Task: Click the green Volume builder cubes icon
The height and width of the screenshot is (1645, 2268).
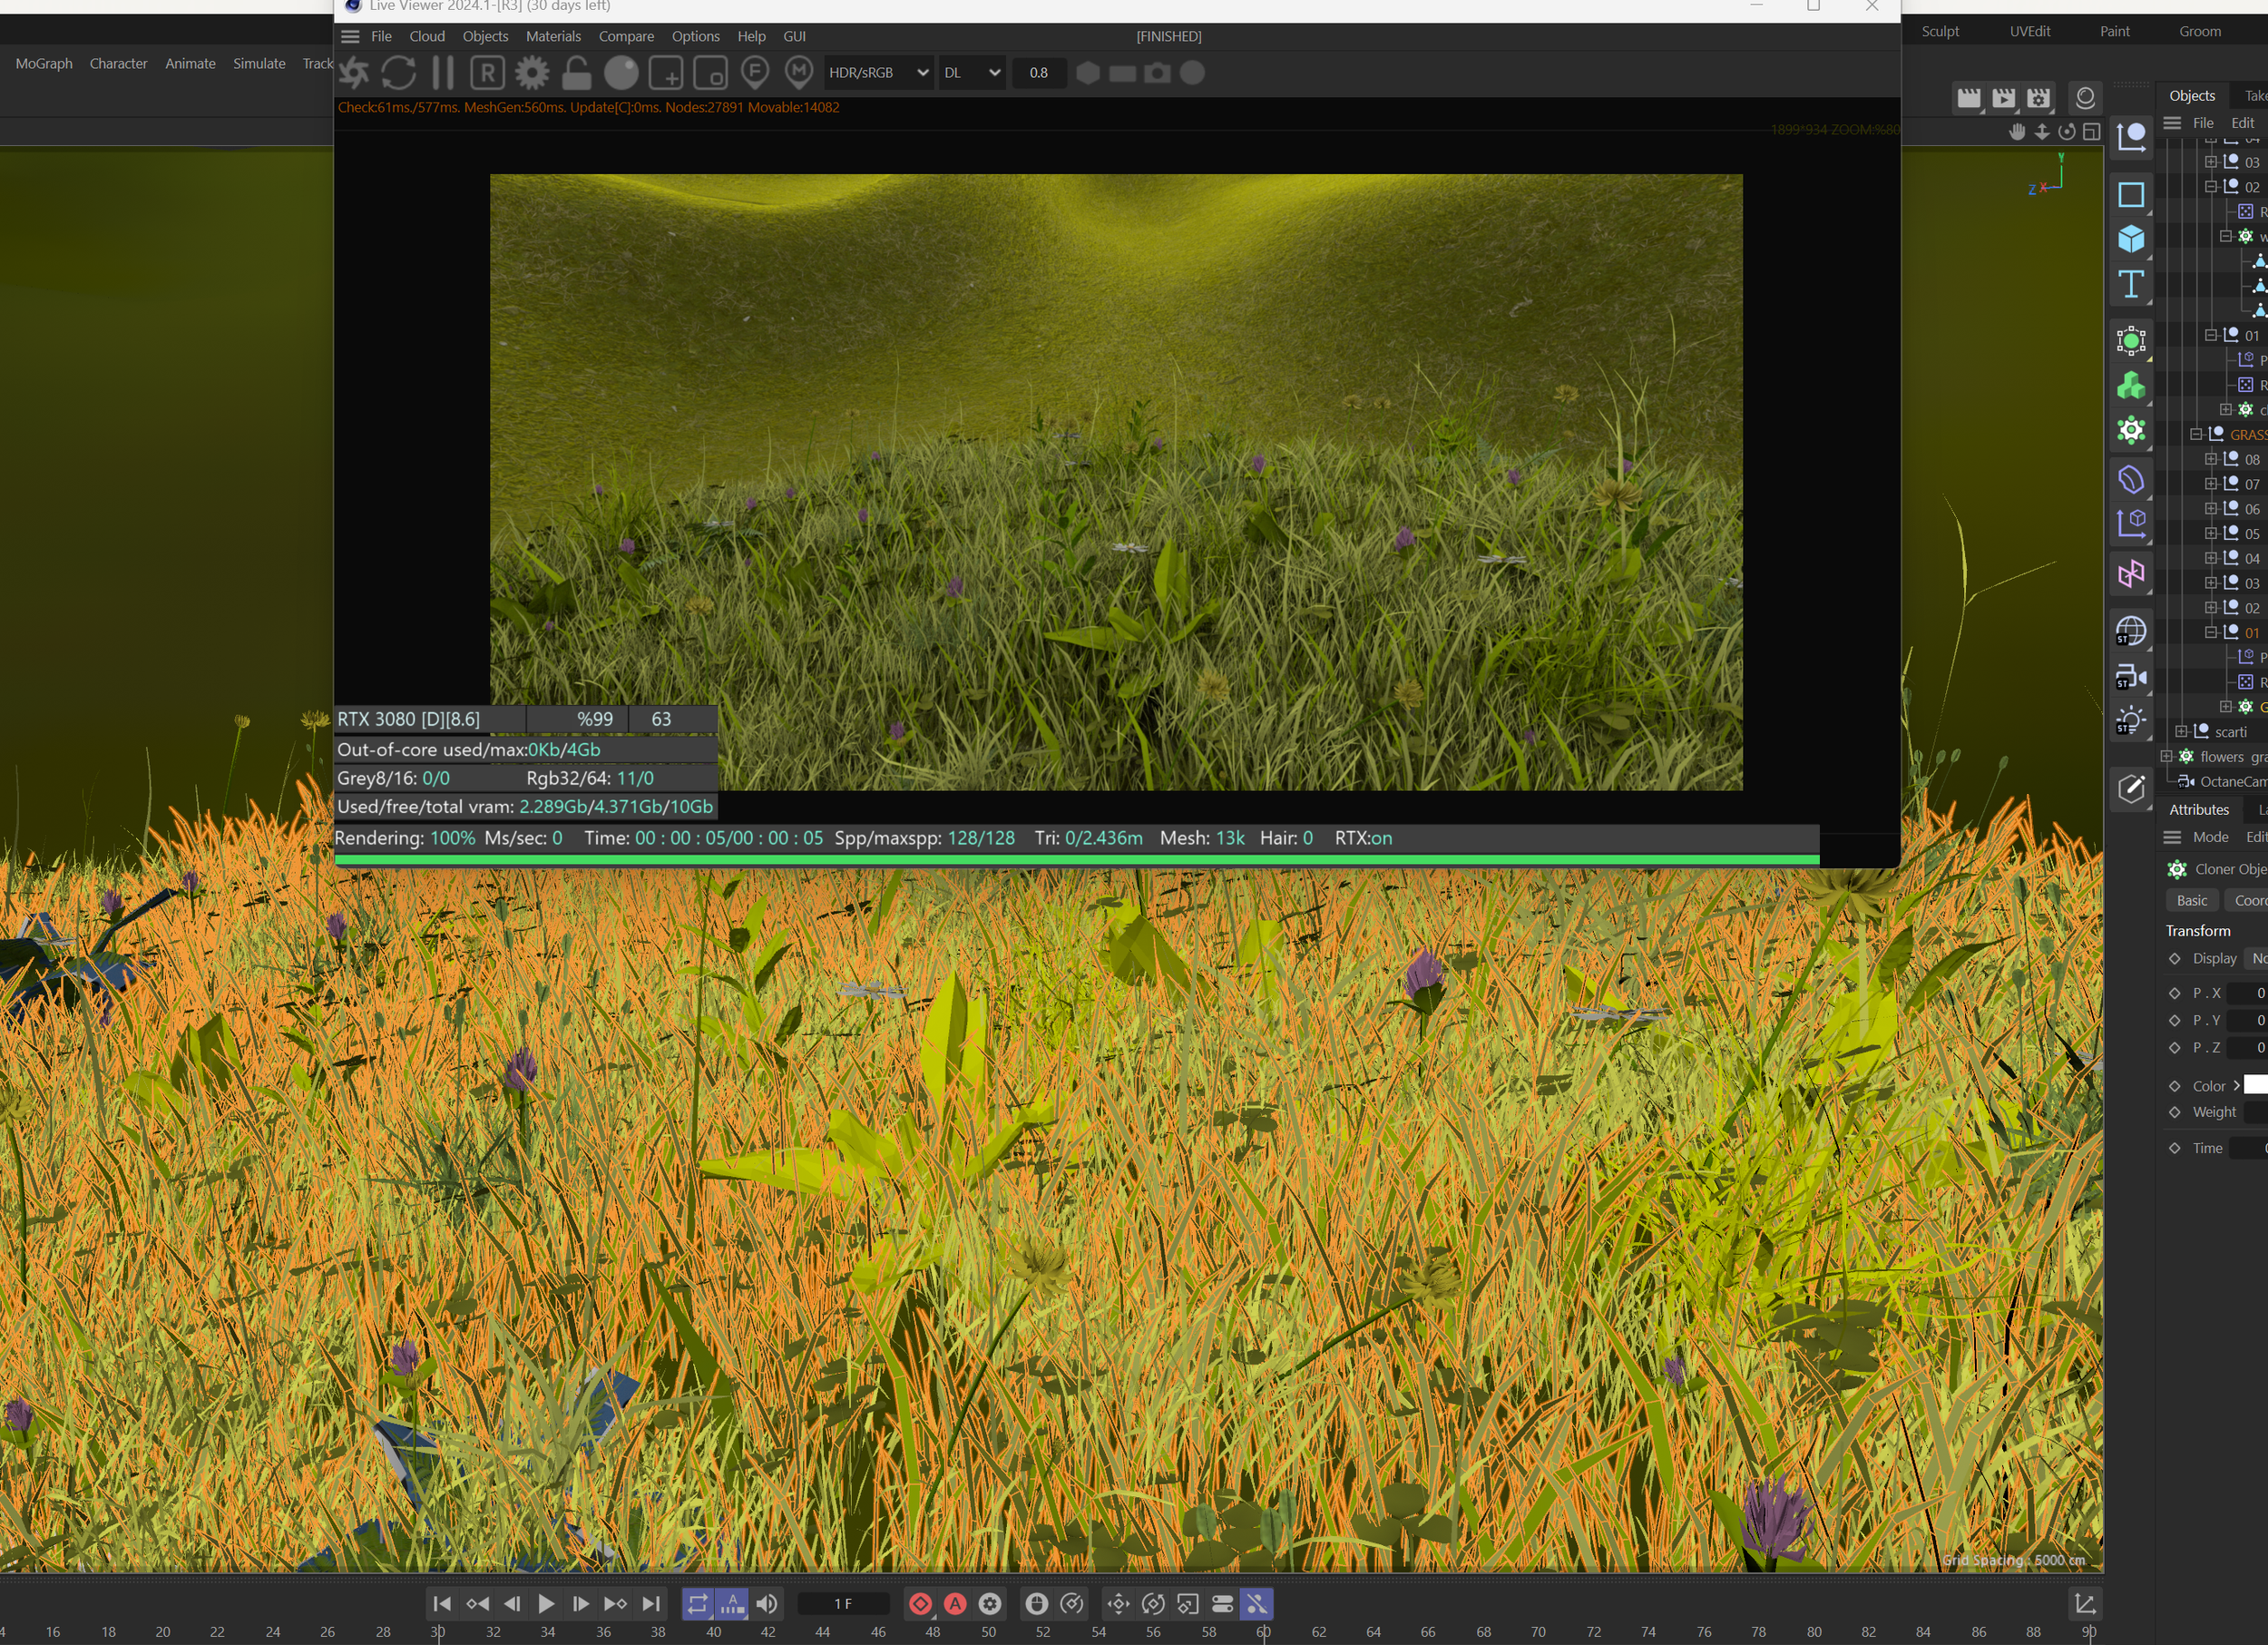Action: [2131, 385]
